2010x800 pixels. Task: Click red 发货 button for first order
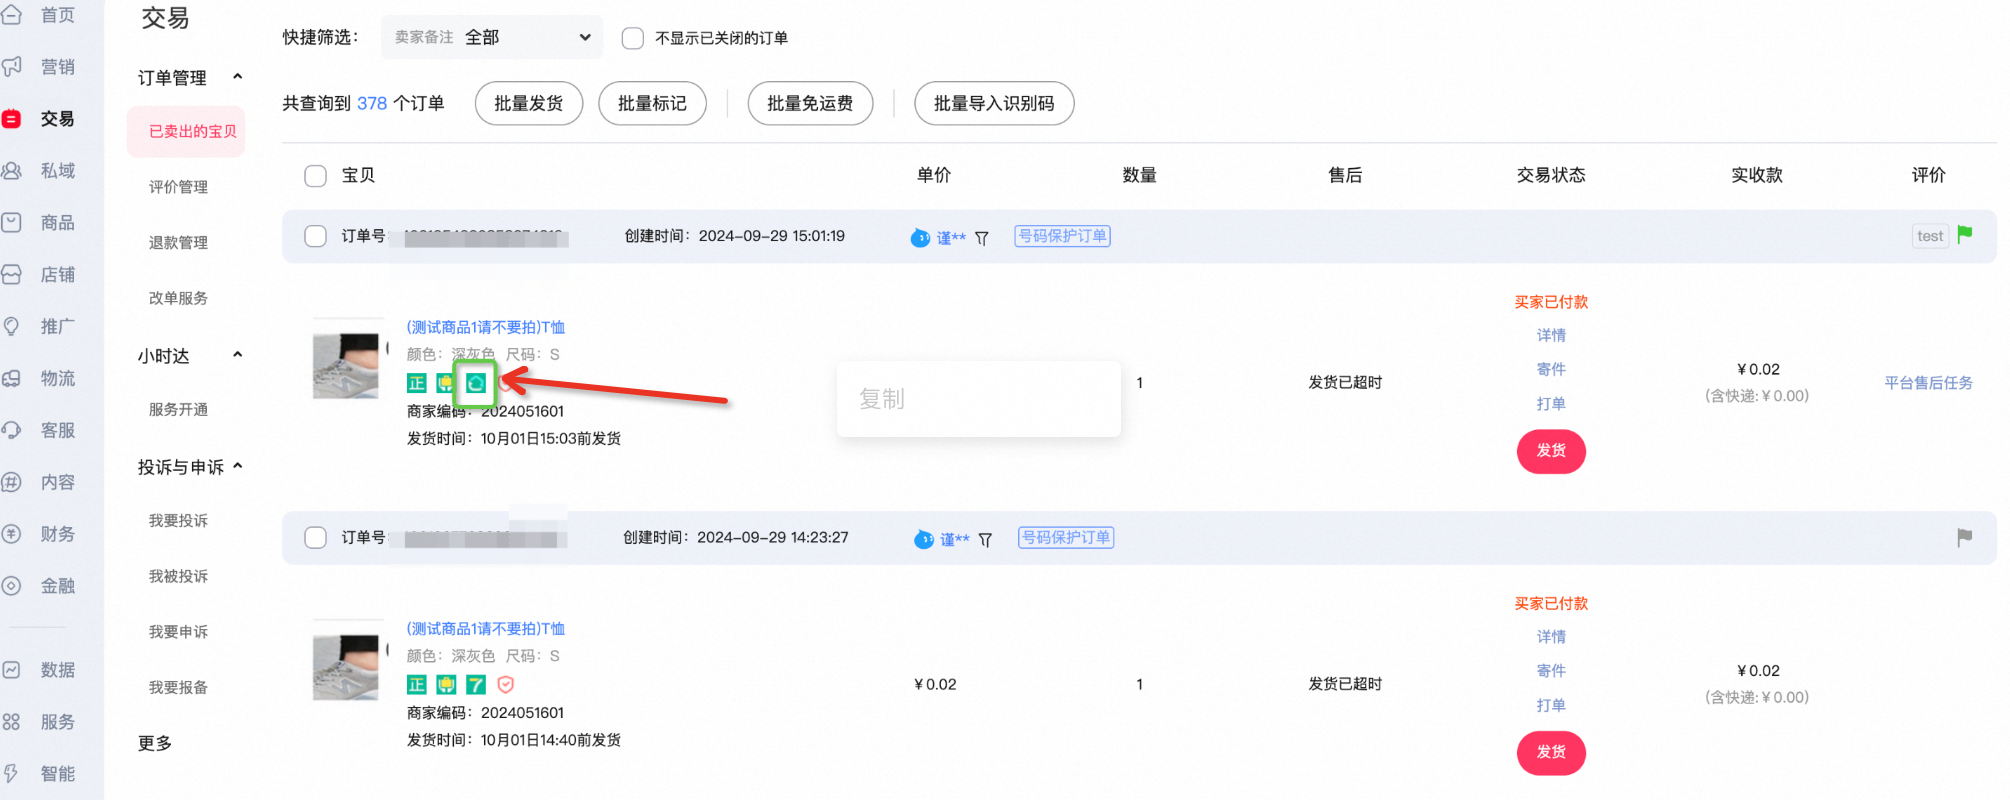(x=1551, y=451)
